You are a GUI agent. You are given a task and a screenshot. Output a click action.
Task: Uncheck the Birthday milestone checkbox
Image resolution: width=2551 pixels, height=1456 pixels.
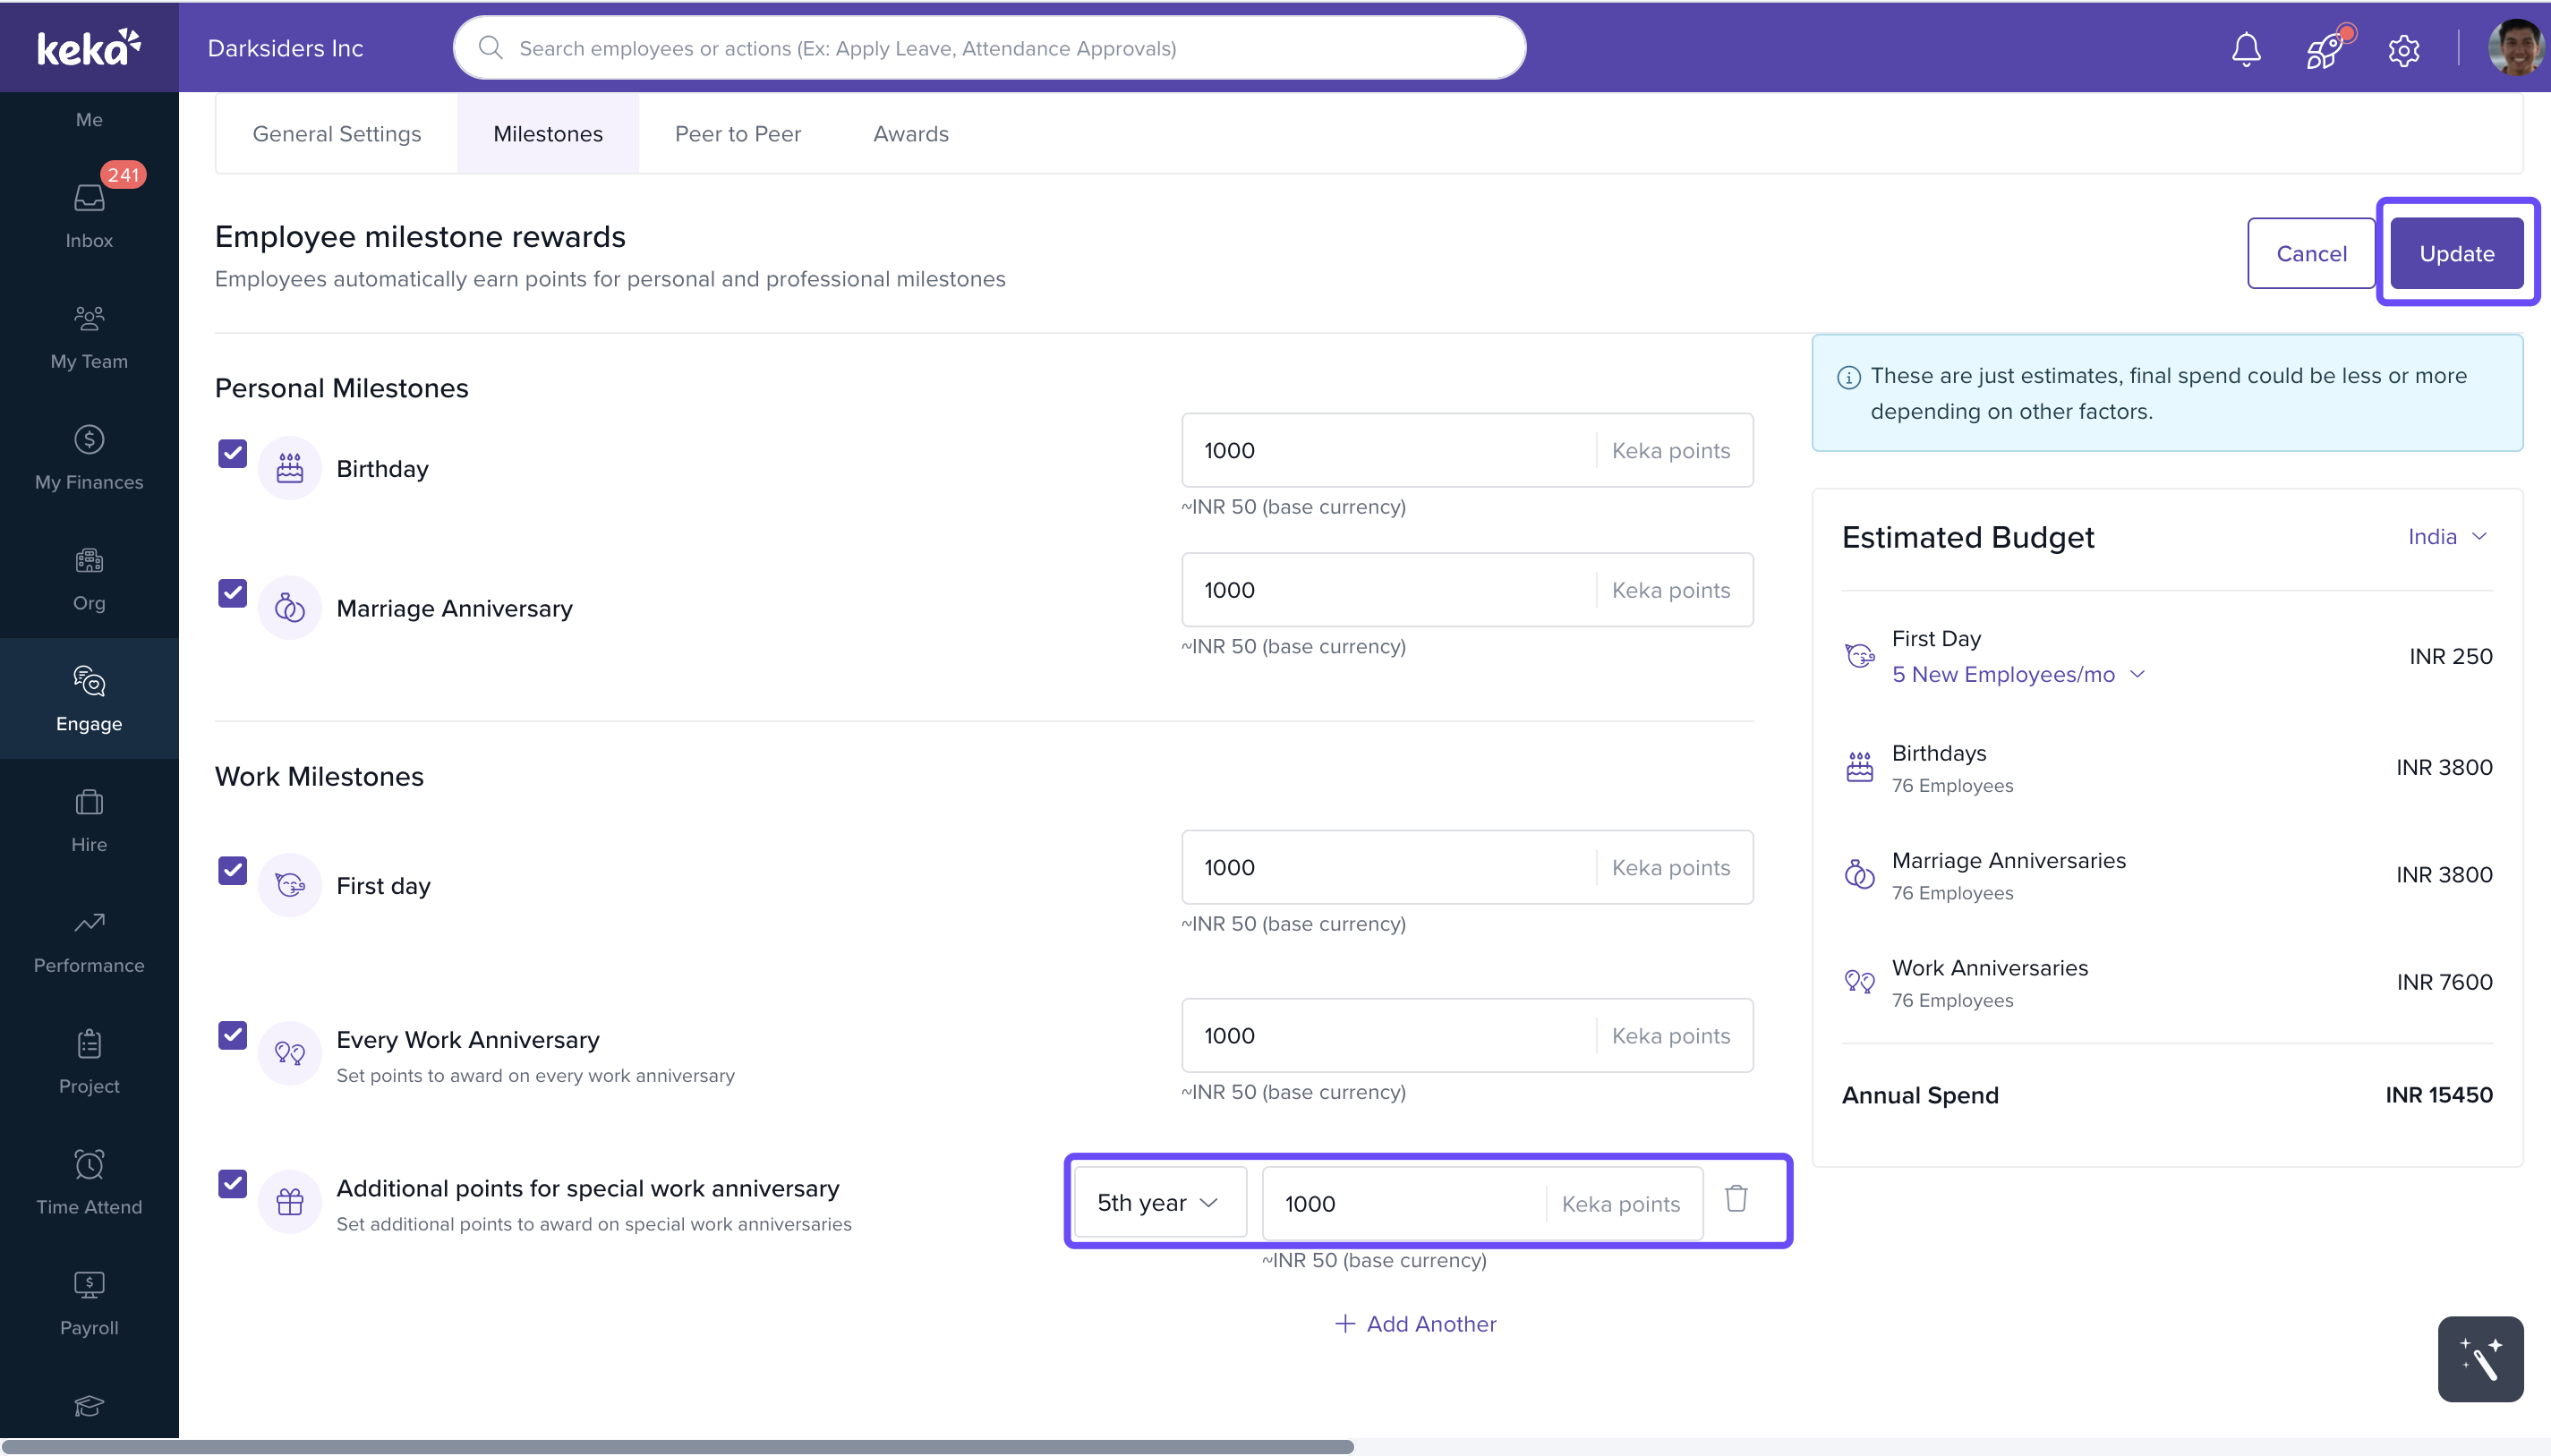coord(232,454)
